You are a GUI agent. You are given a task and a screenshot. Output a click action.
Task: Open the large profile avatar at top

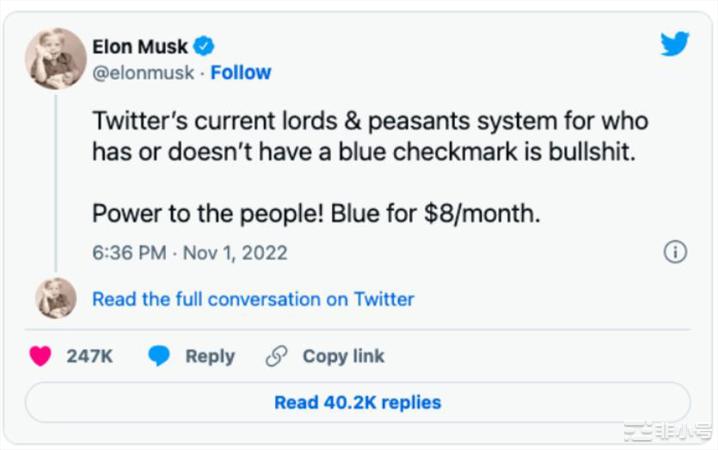[x=56, y=58]
